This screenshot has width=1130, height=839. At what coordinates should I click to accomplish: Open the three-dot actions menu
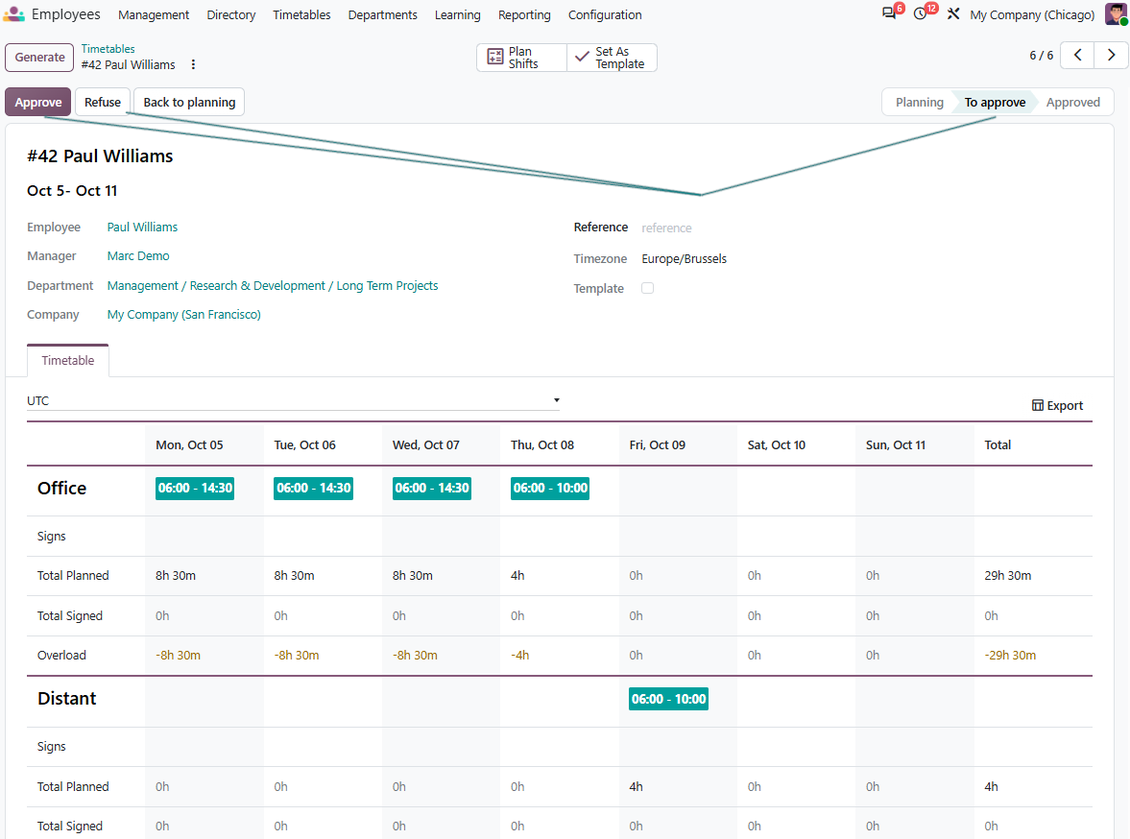coord(193,64)
